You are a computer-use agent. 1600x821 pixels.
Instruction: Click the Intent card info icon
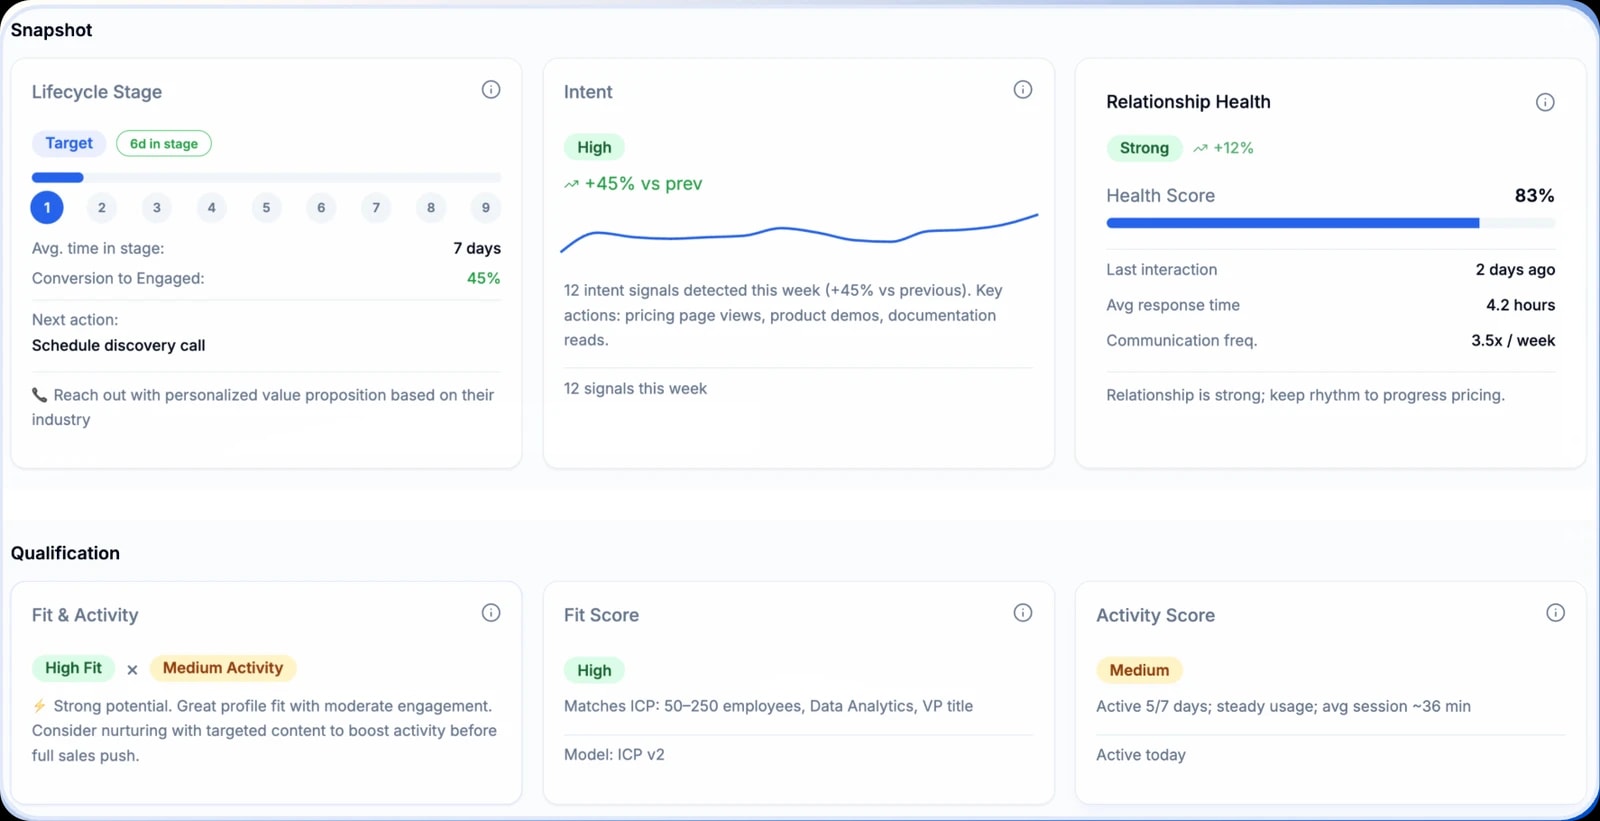(x=1023, y=90)
